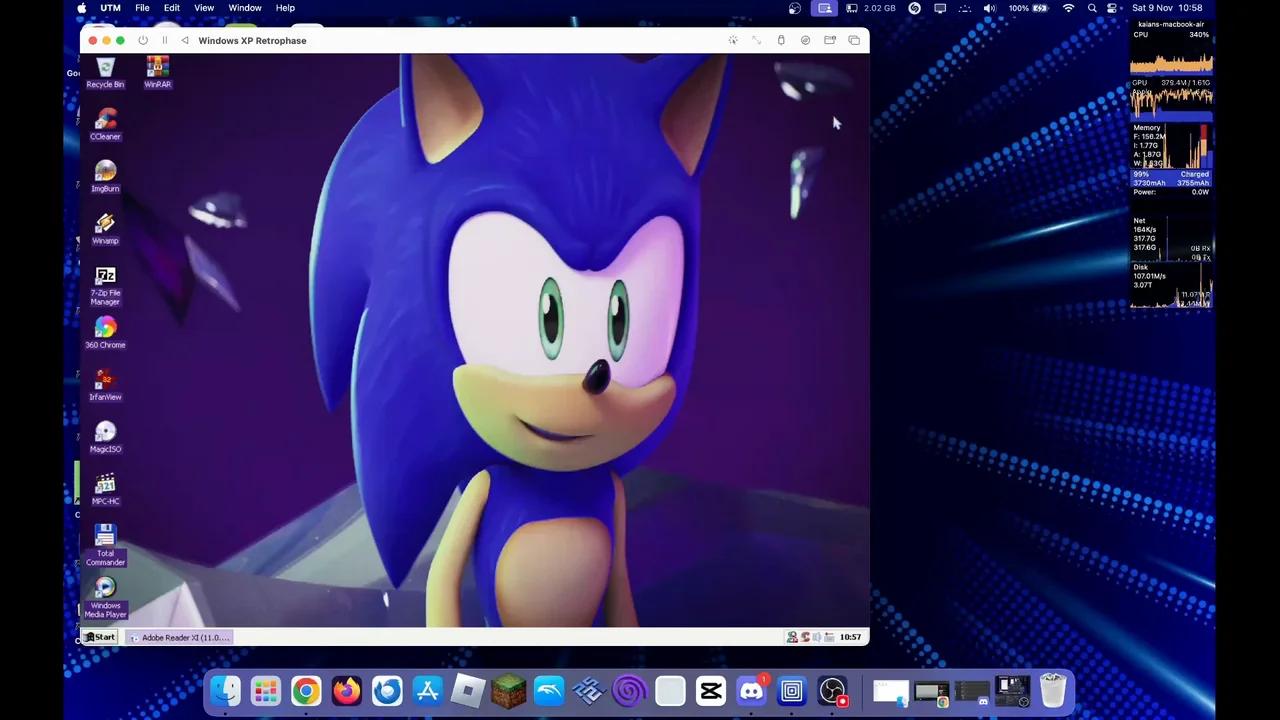Open the IrfanView desktop shortcut
The width and height of the screenshot is (1280, 720).
click(105, 383)
